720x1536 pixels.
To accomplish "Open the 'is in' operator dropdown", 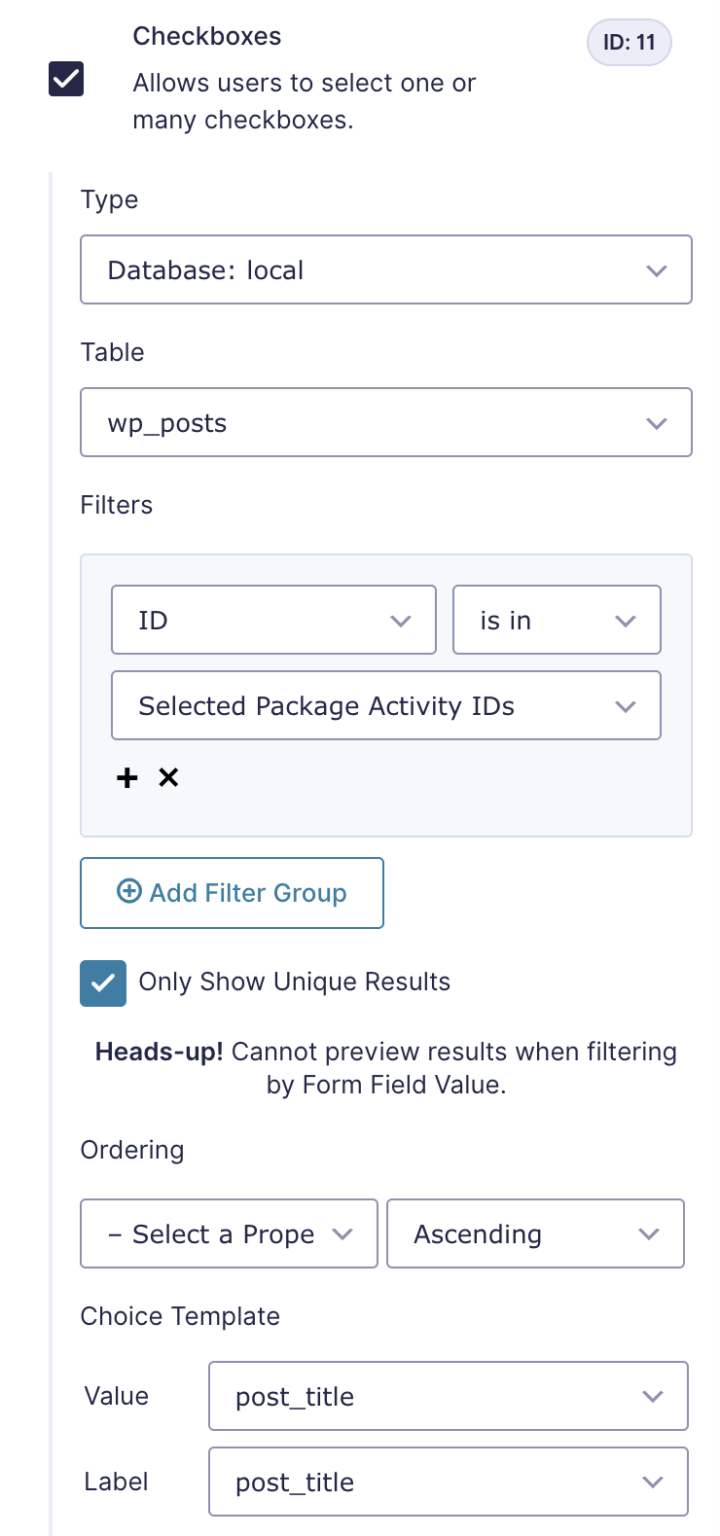I will [557, 619].
